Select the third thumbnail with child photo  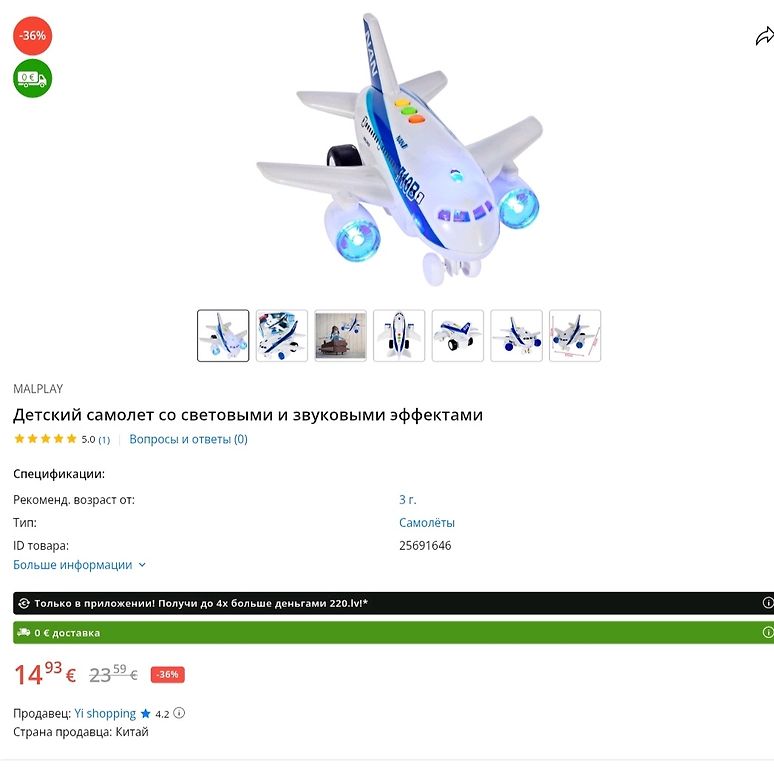point(341,336)
